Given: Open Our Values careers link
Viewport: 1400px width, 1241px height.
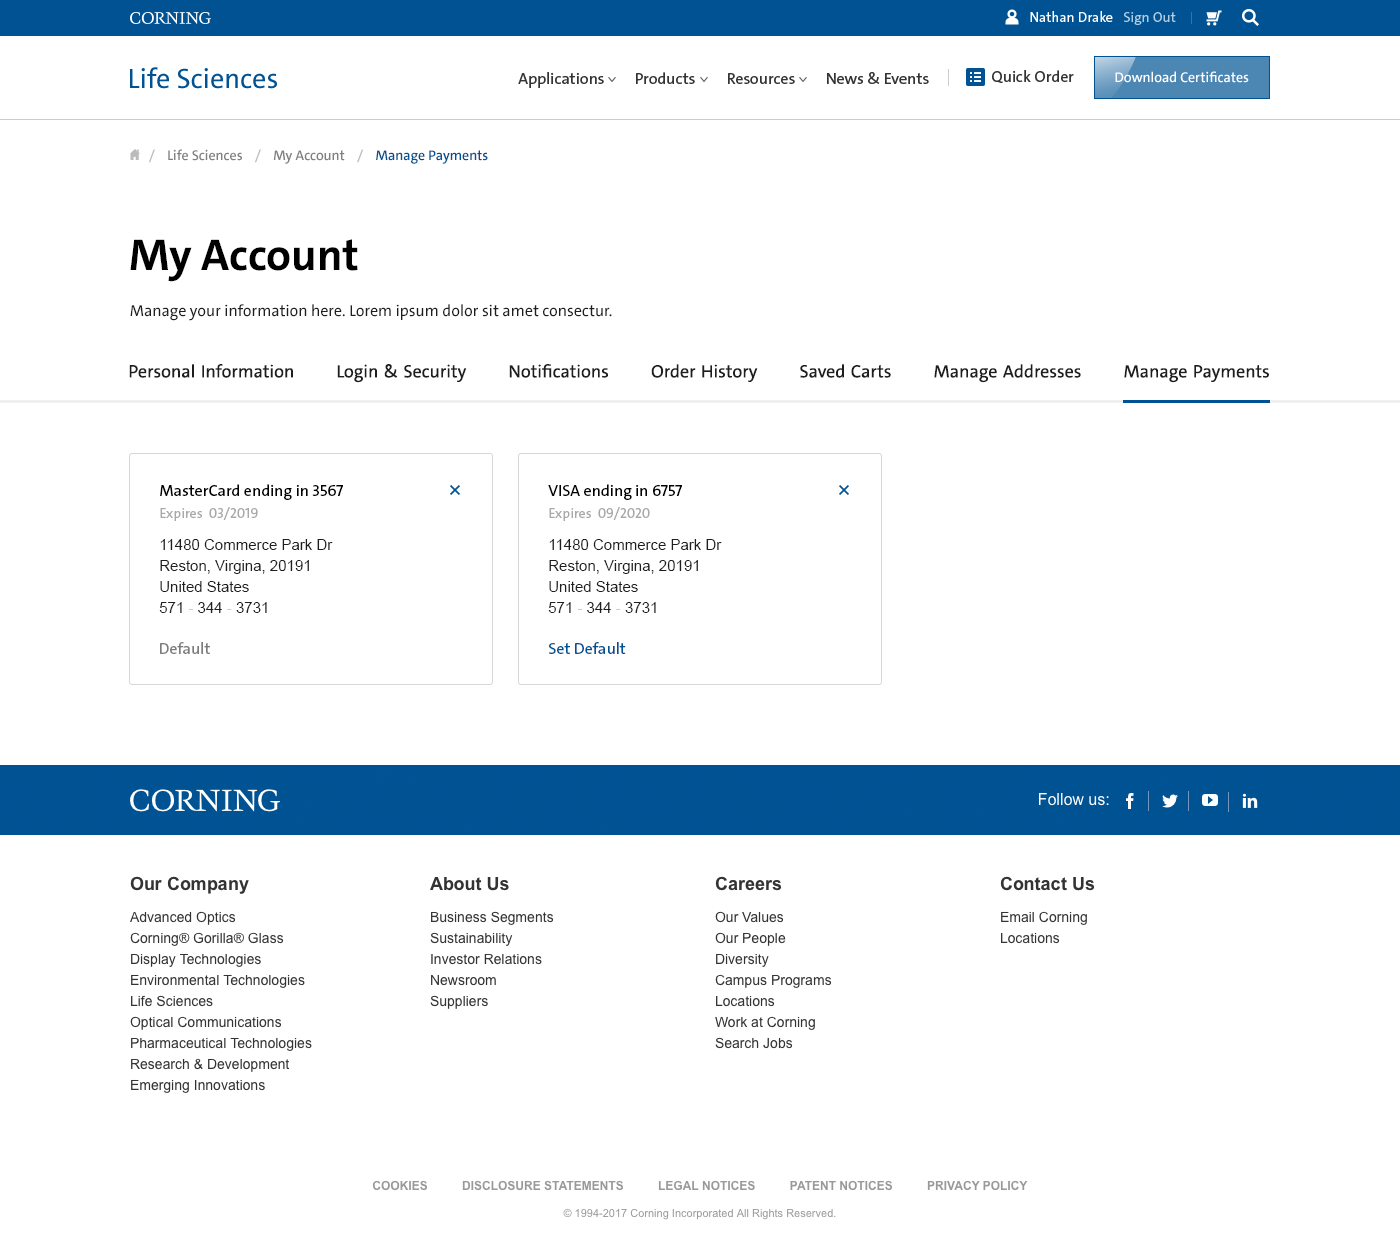Looking at the screenshot, I should (749, 917).
